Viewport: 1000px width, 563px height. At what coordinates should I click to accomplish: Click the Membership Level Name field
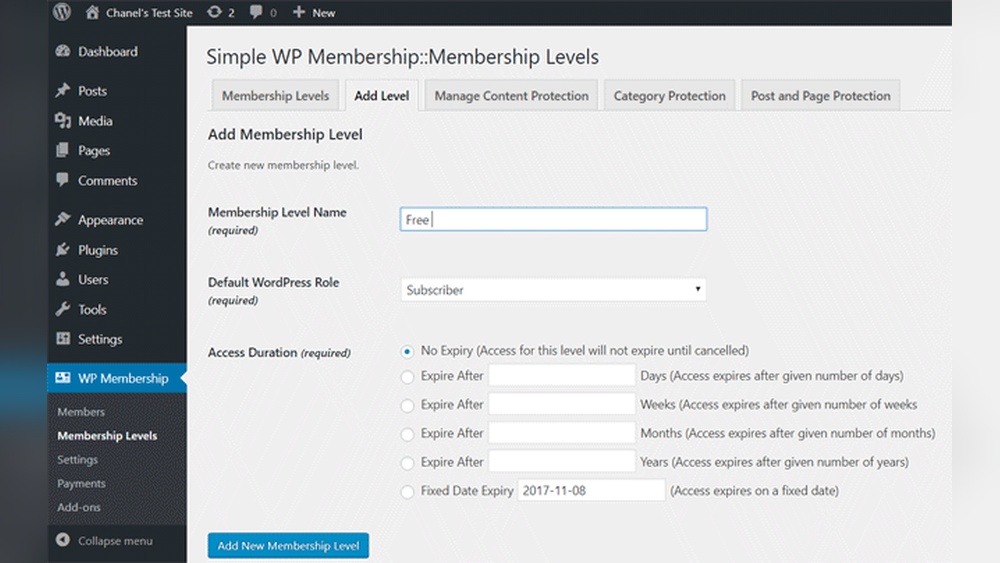click(553, 219)
